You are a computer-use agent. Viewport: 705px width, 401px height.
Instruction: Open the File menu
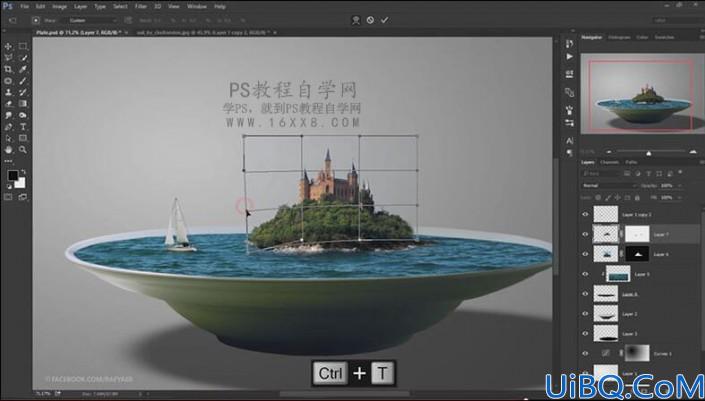[x=24, y=6]
